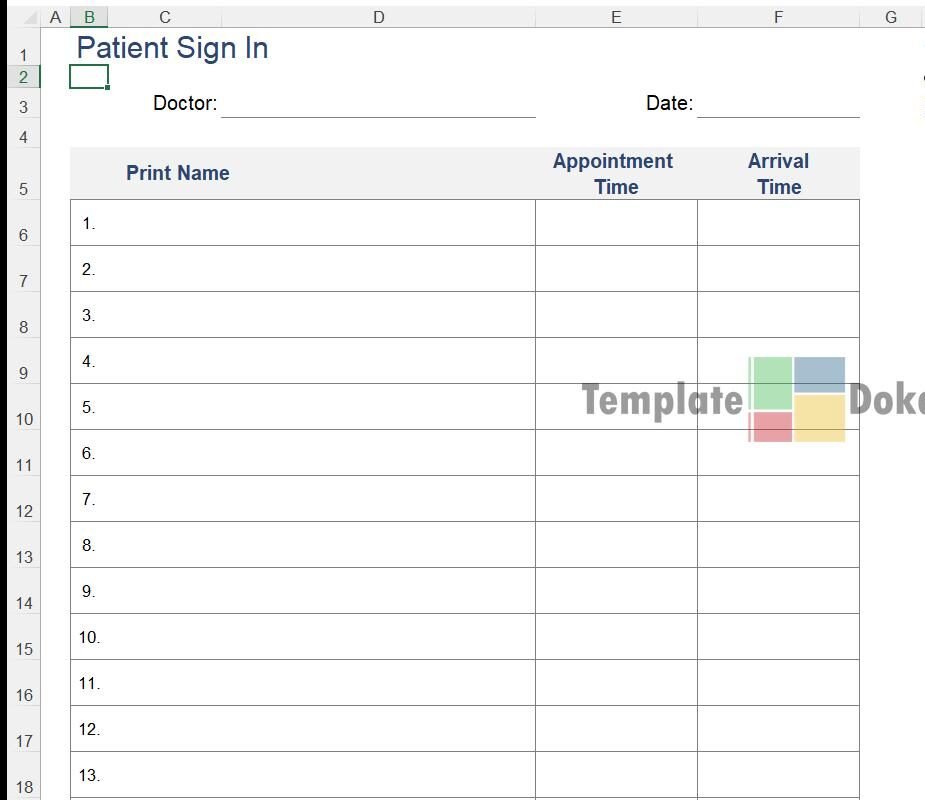
Task: Select the Arrival Time header cell
Action: 778,173
